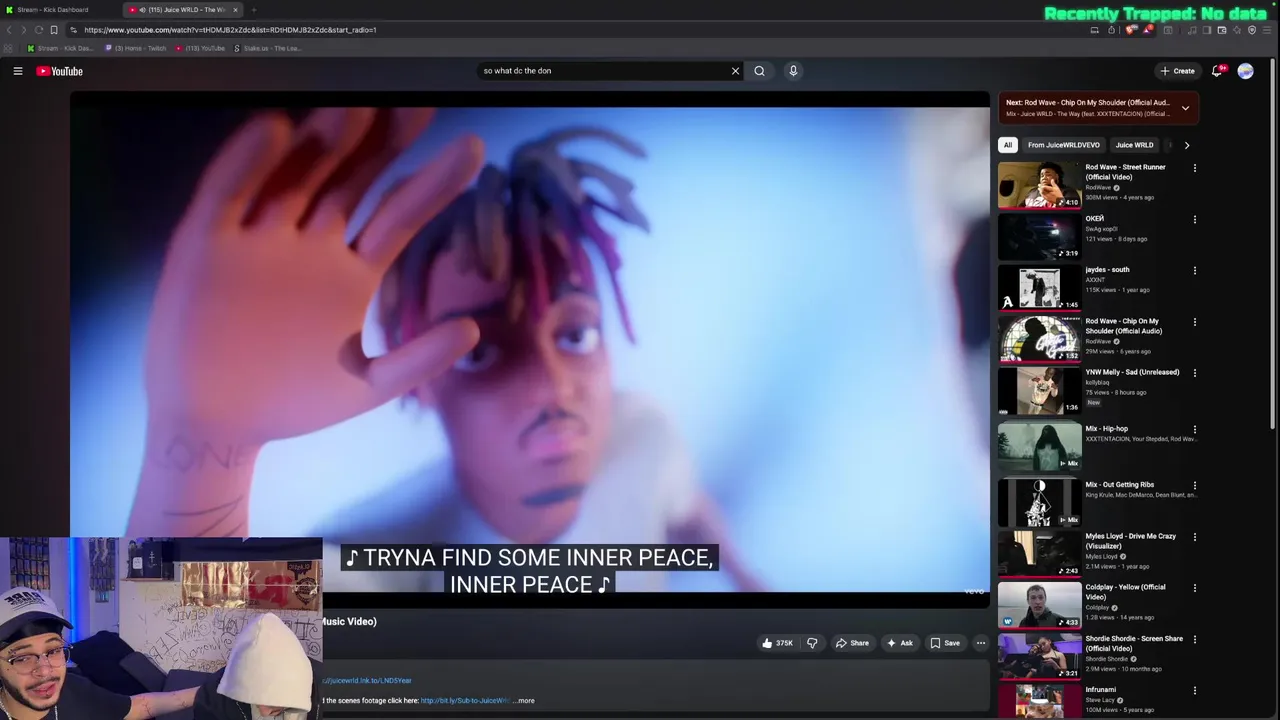Click the browser address bar URL

point(230,30)
